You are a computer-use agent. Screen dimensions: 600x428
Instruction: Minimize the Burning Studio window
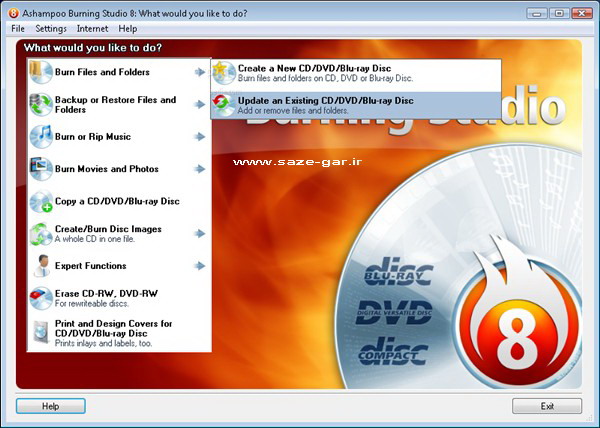click(x=537, y=14)
